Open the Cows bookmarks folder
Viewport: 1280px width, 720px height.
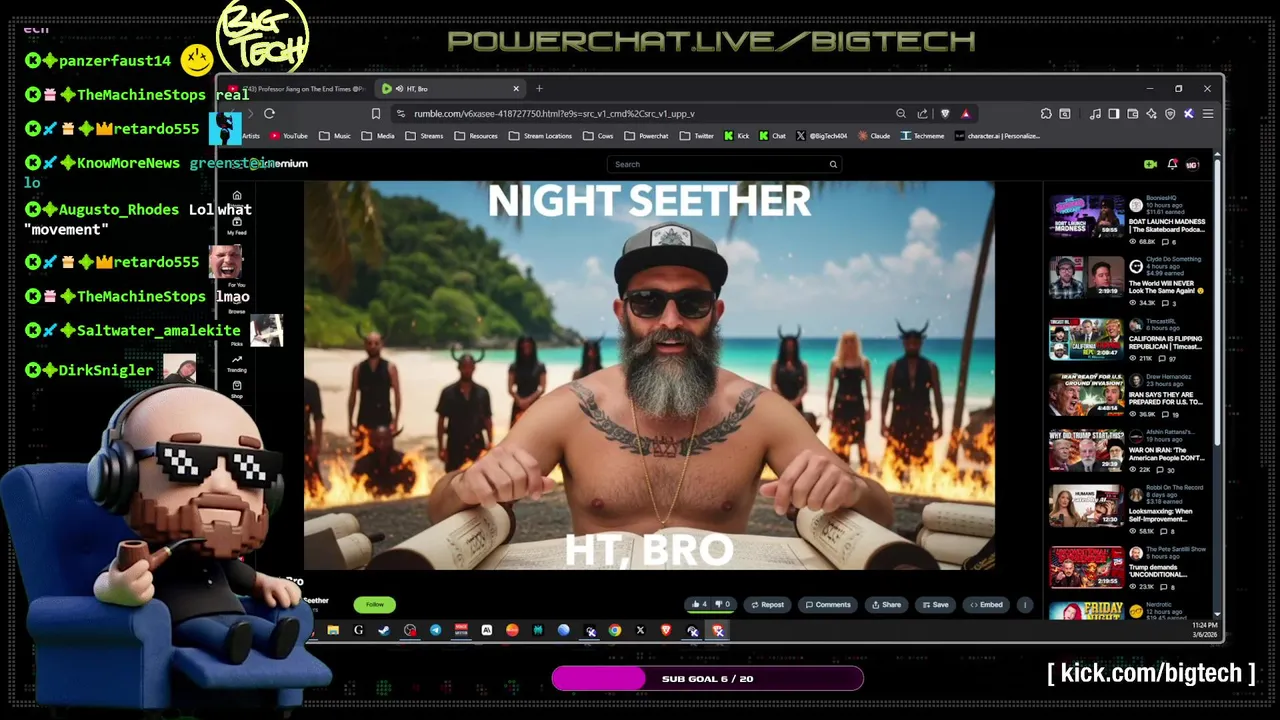point(598,136)
